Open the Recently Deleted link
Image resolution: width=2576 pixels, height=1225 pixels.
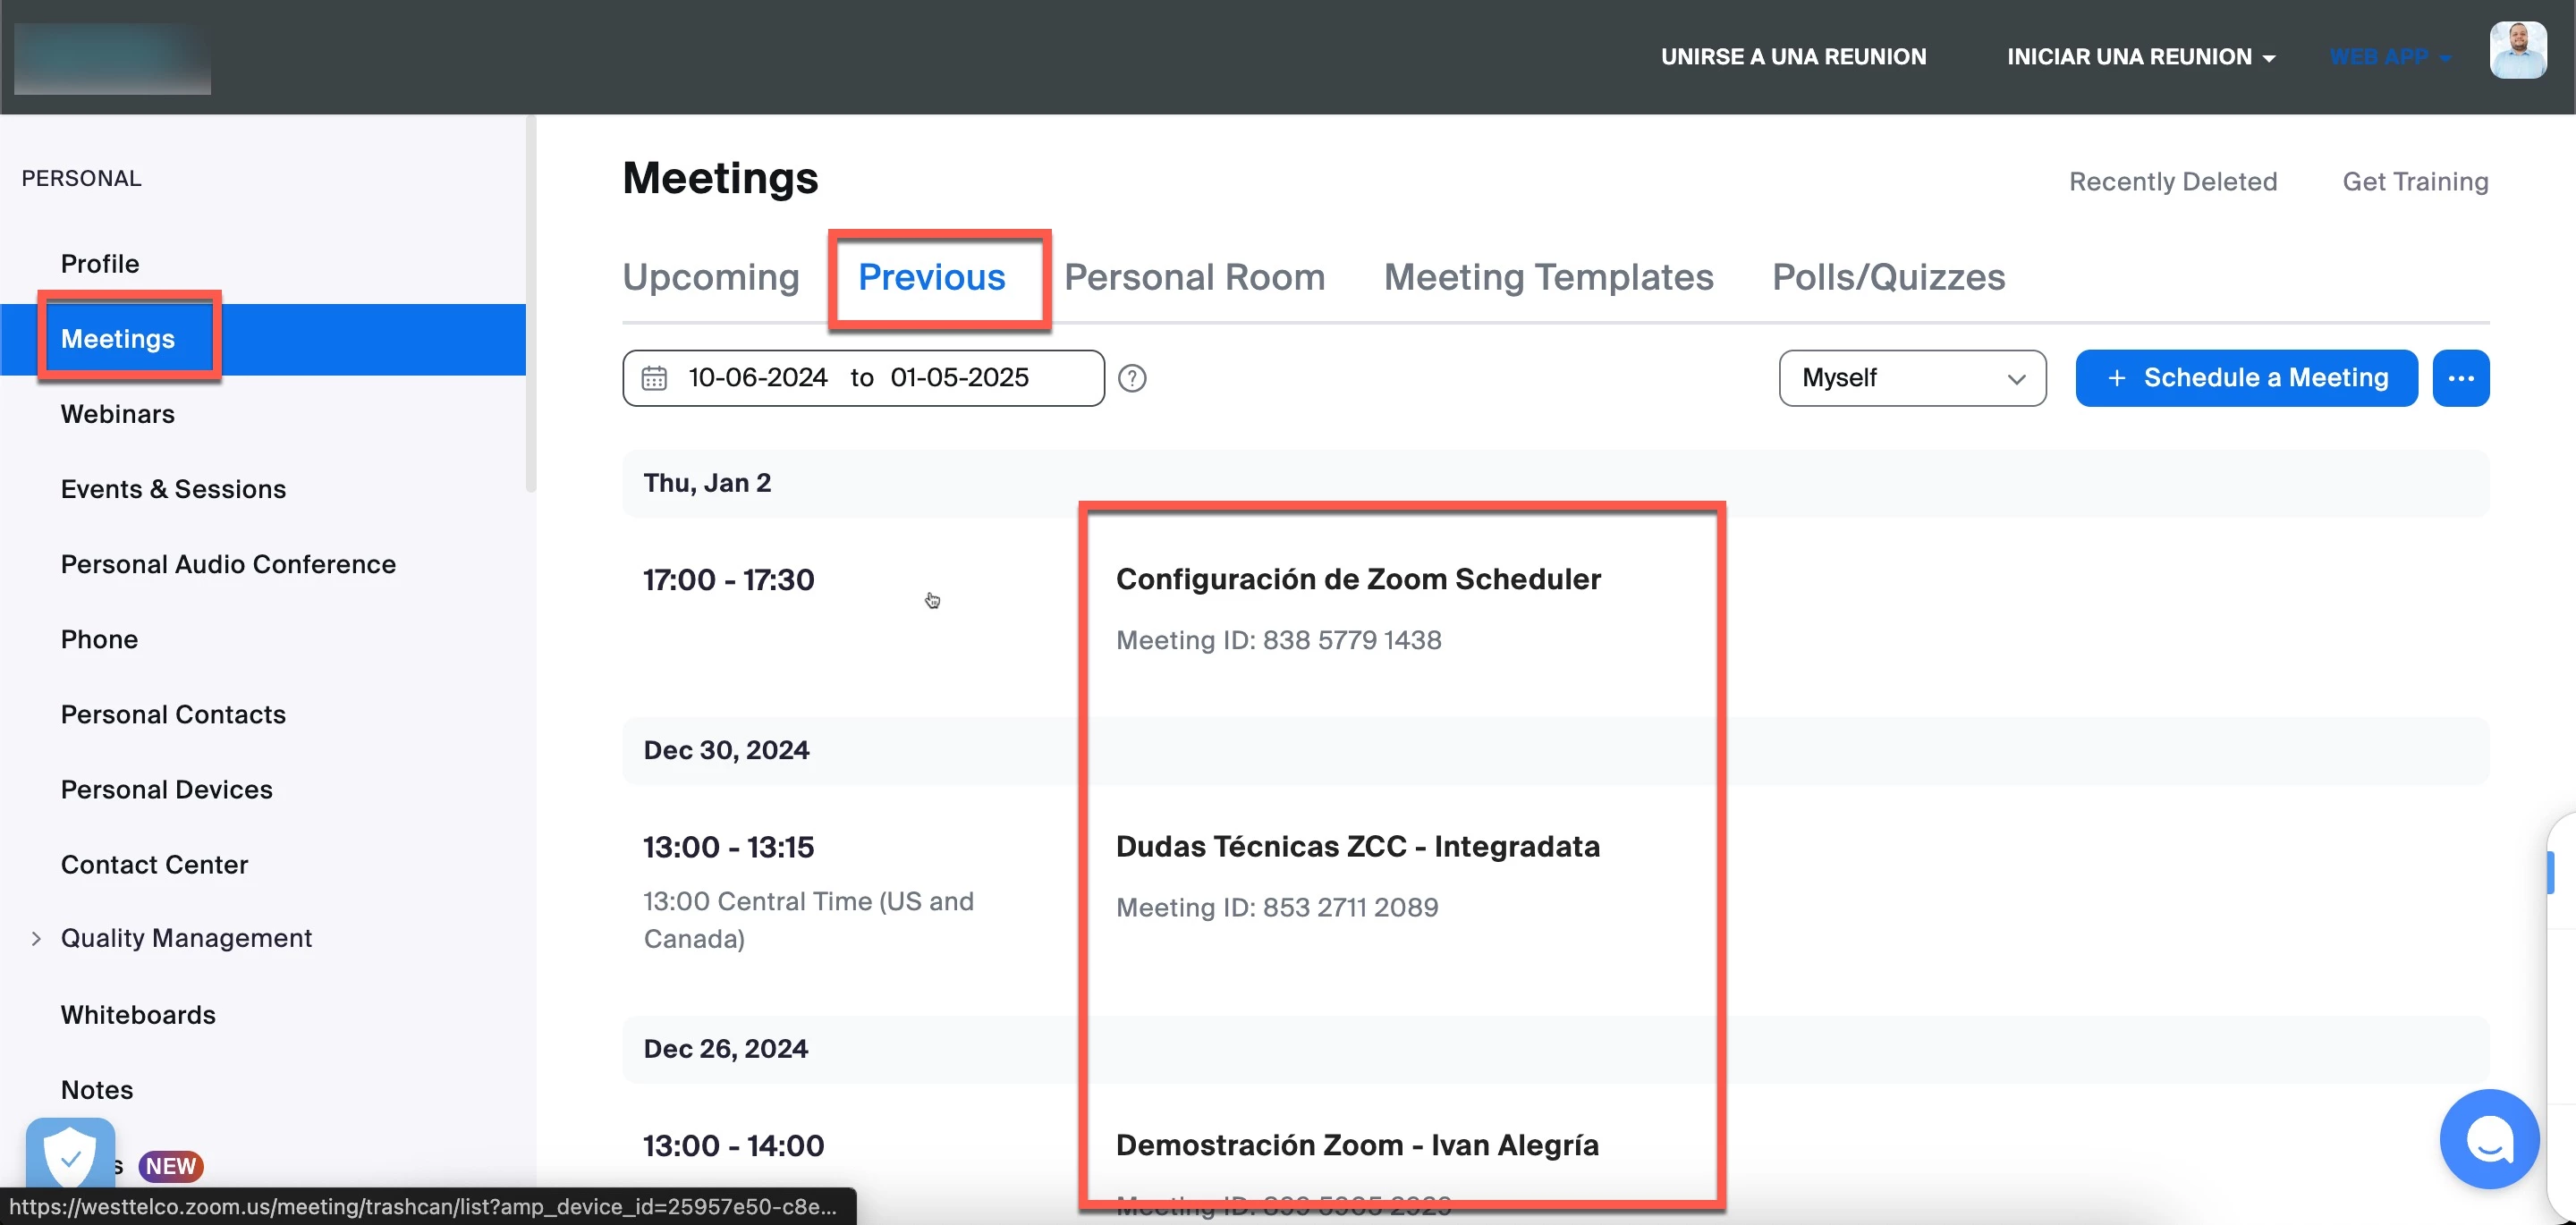click(2172, 182)
